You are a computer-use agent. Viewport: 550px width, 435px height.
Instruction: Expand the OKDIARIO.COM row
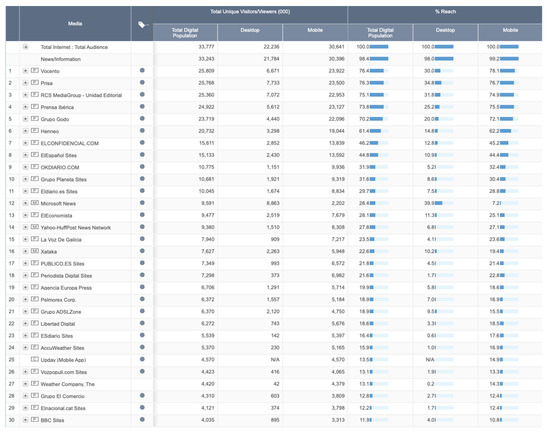pyautogui.click(x=25, y=167)
